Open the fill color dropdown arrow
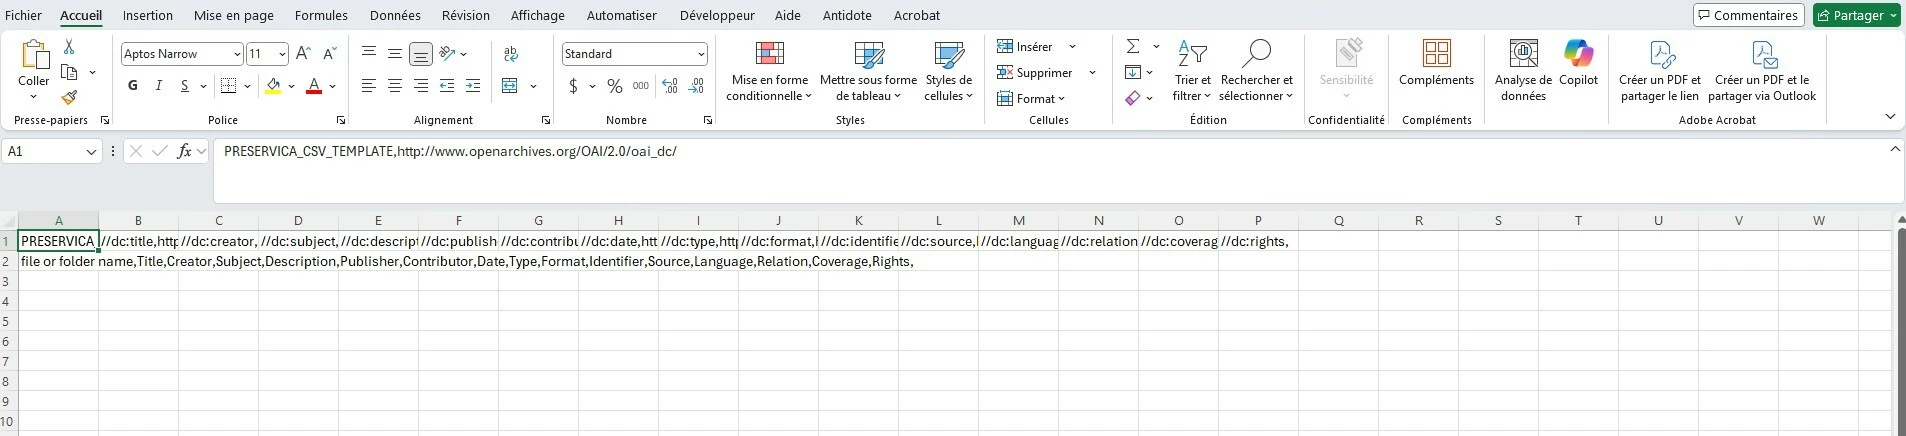 tap(291, 86)
